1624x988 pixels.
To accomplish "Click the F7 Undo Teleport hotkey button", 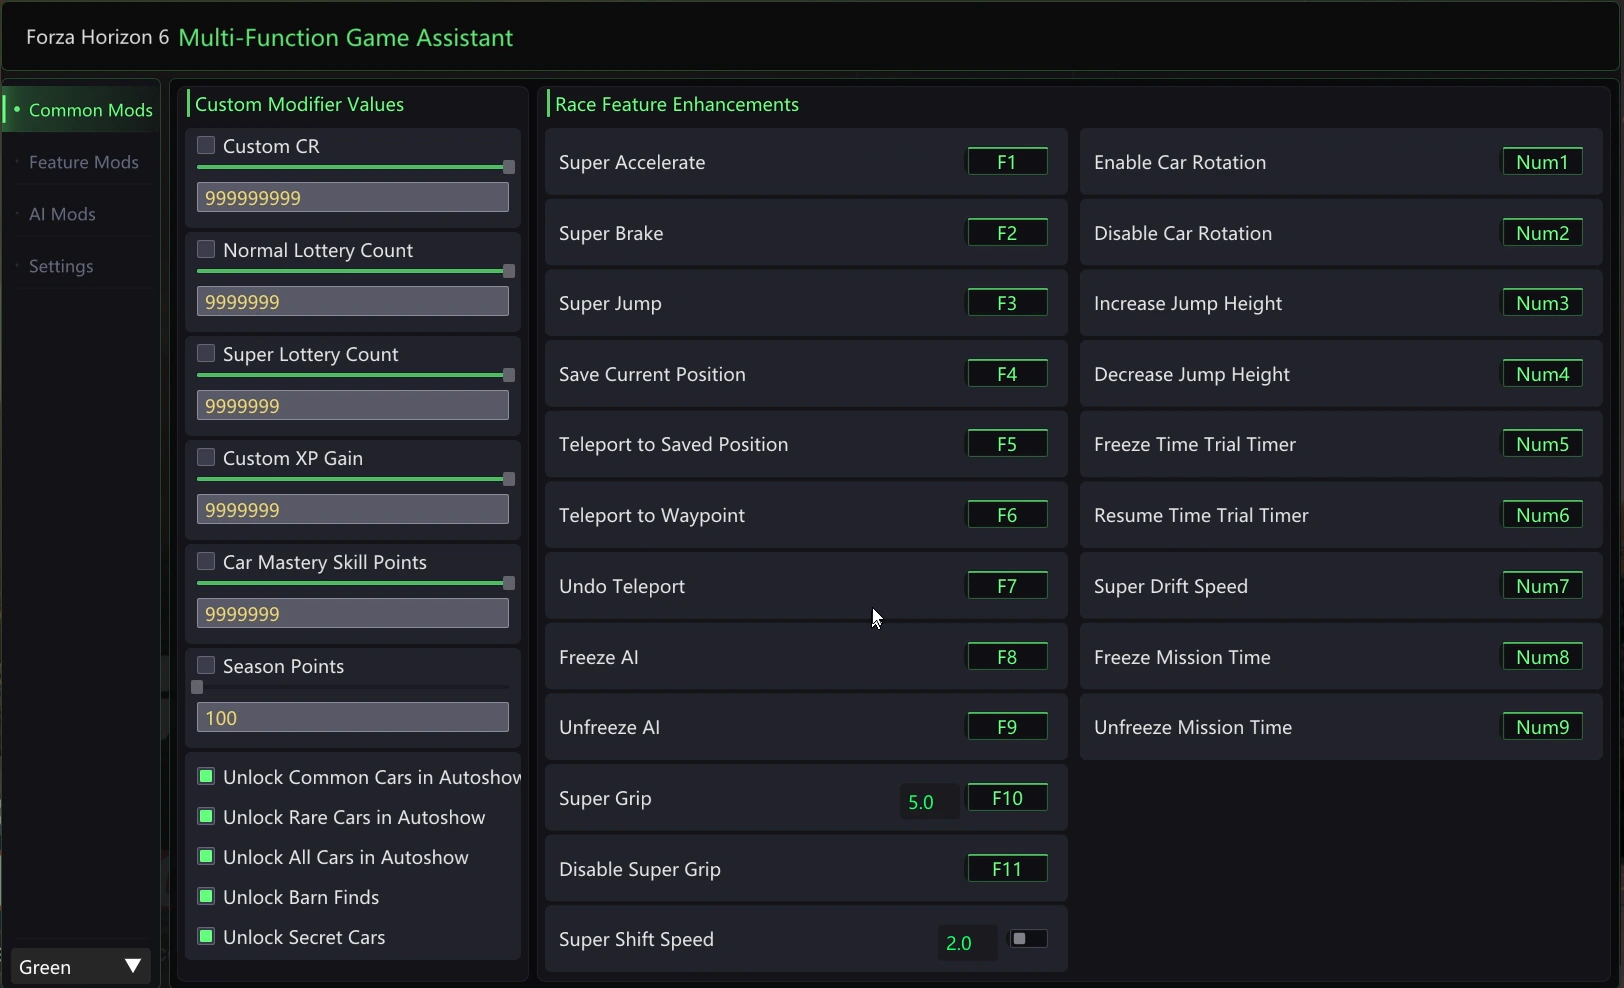I will pyautogui.click(x=1007, y=586).
